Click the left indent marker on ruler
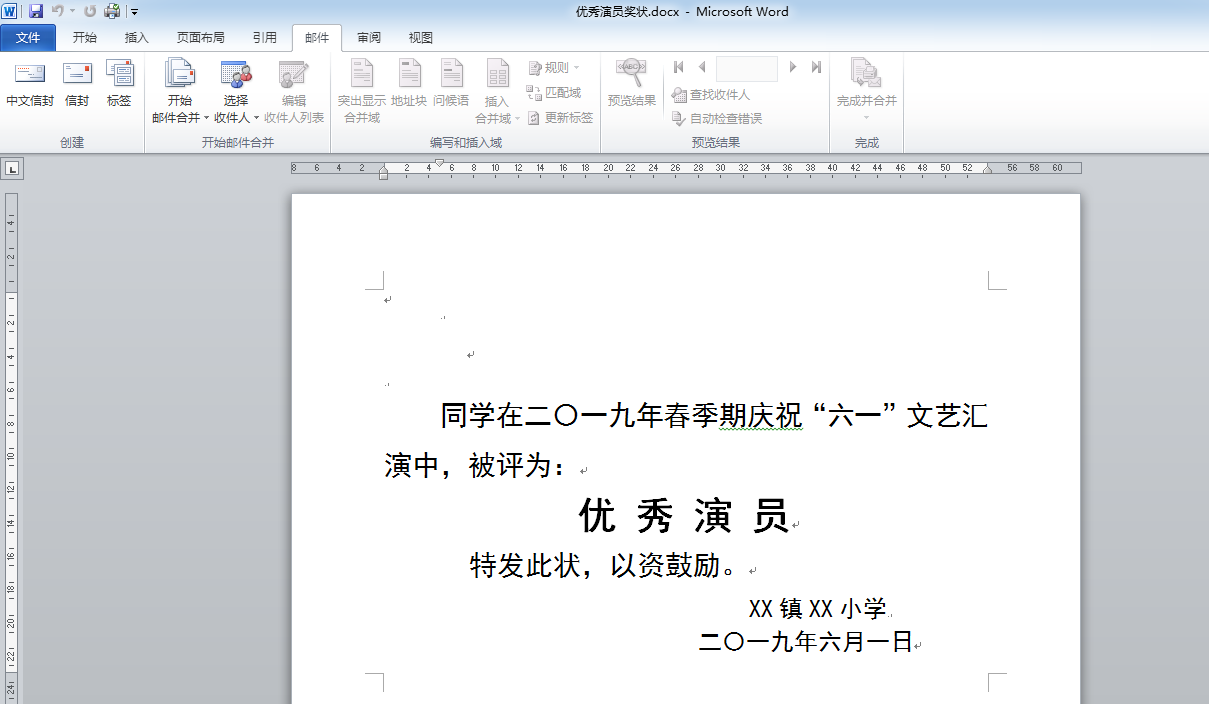The width and height of the screenshot is (1209, 704). [383, 174]
